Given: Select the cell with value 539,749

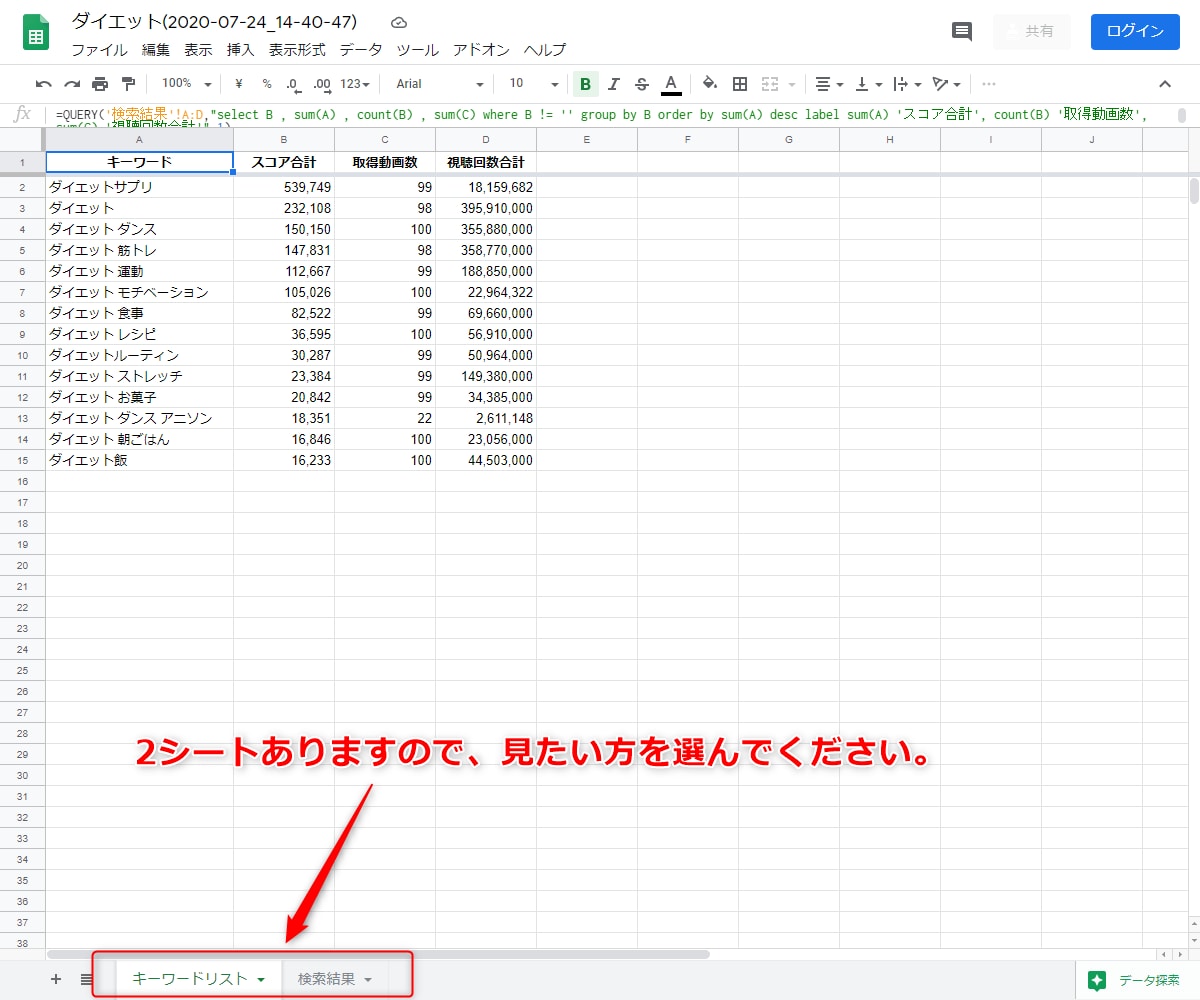Looking at the screenshot, I should click(x=284, y=187).
